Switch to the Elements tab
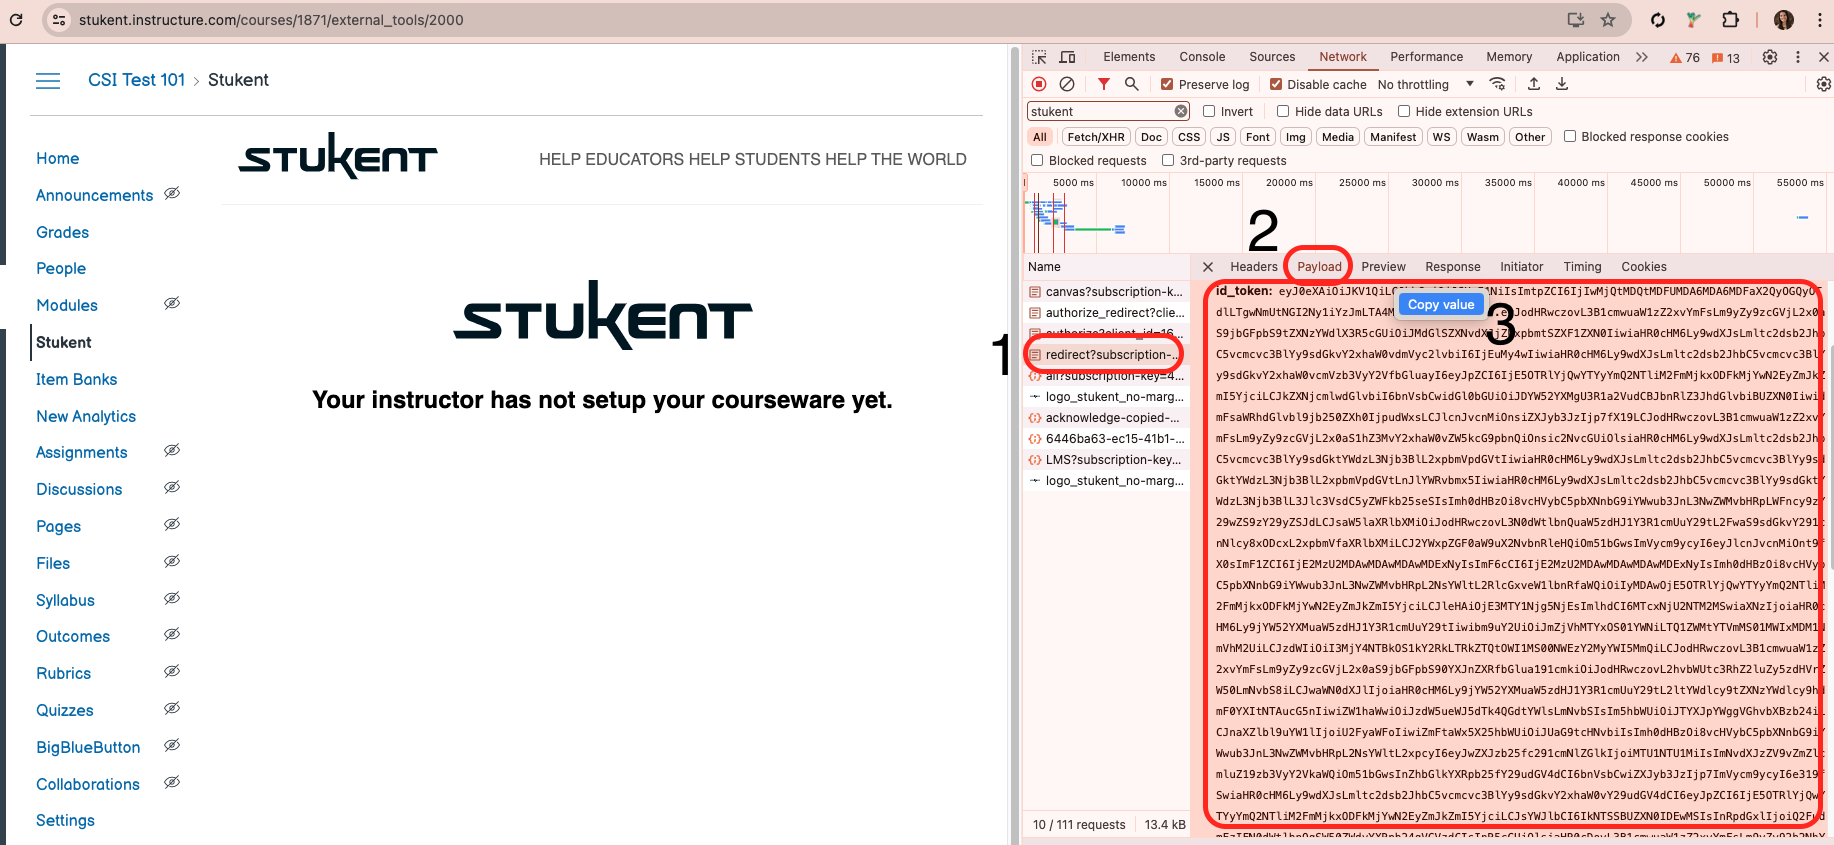Viewport: 1834px width, 845px height. [1129, 57]
